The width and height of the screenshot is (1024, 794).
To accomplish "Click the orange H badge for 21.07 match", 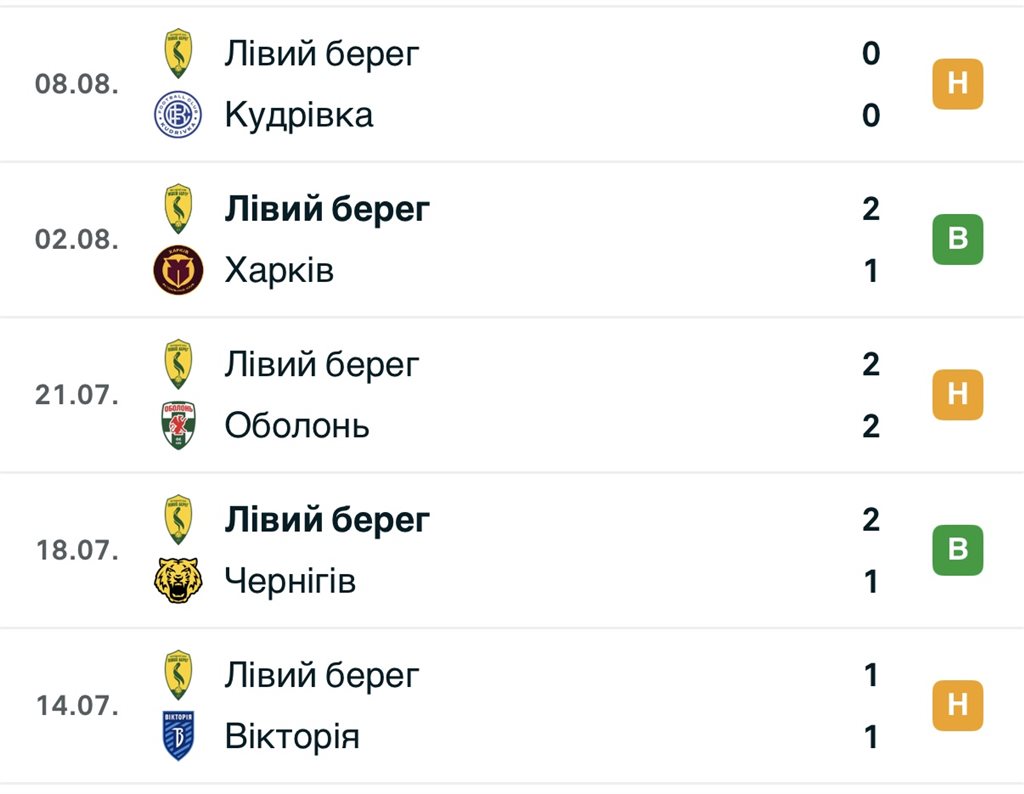I will [x=957, y=394].
